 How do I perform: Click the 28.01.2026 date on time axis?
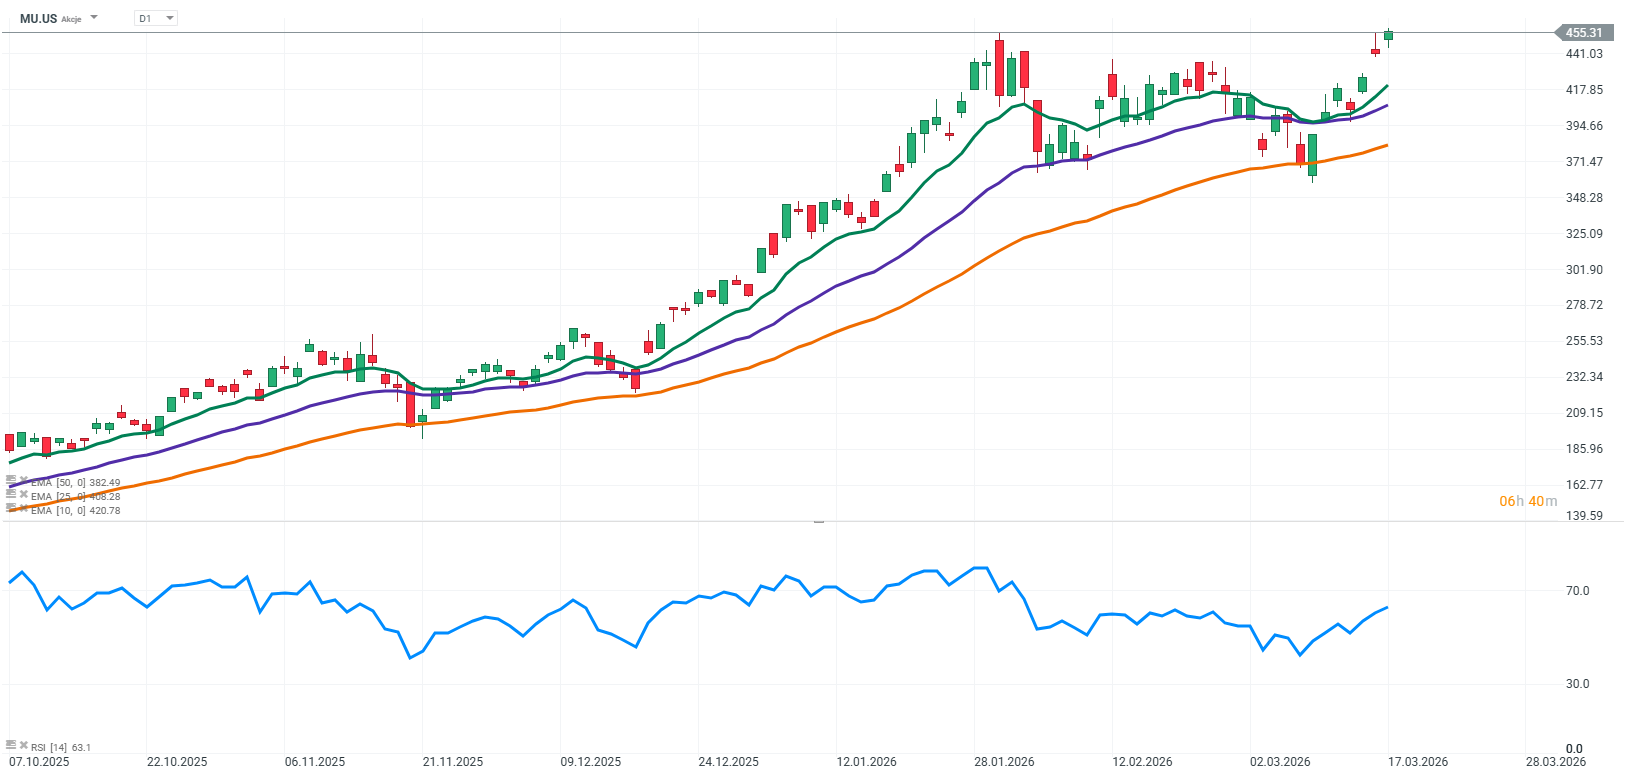[1004, 762]
